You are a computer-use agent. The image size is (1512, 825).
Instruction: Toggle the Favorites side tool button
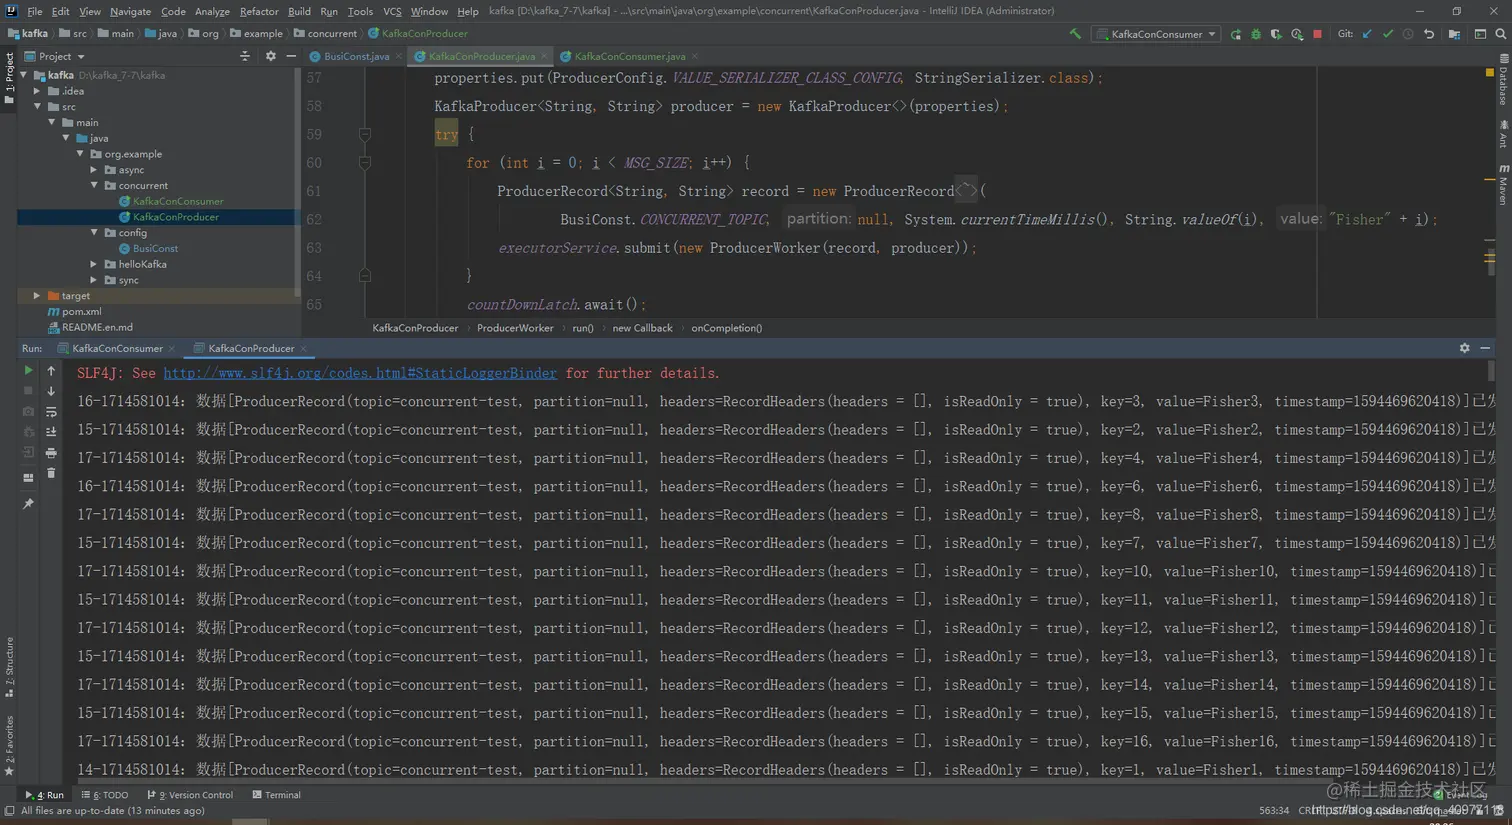click(x=8, y=746)
